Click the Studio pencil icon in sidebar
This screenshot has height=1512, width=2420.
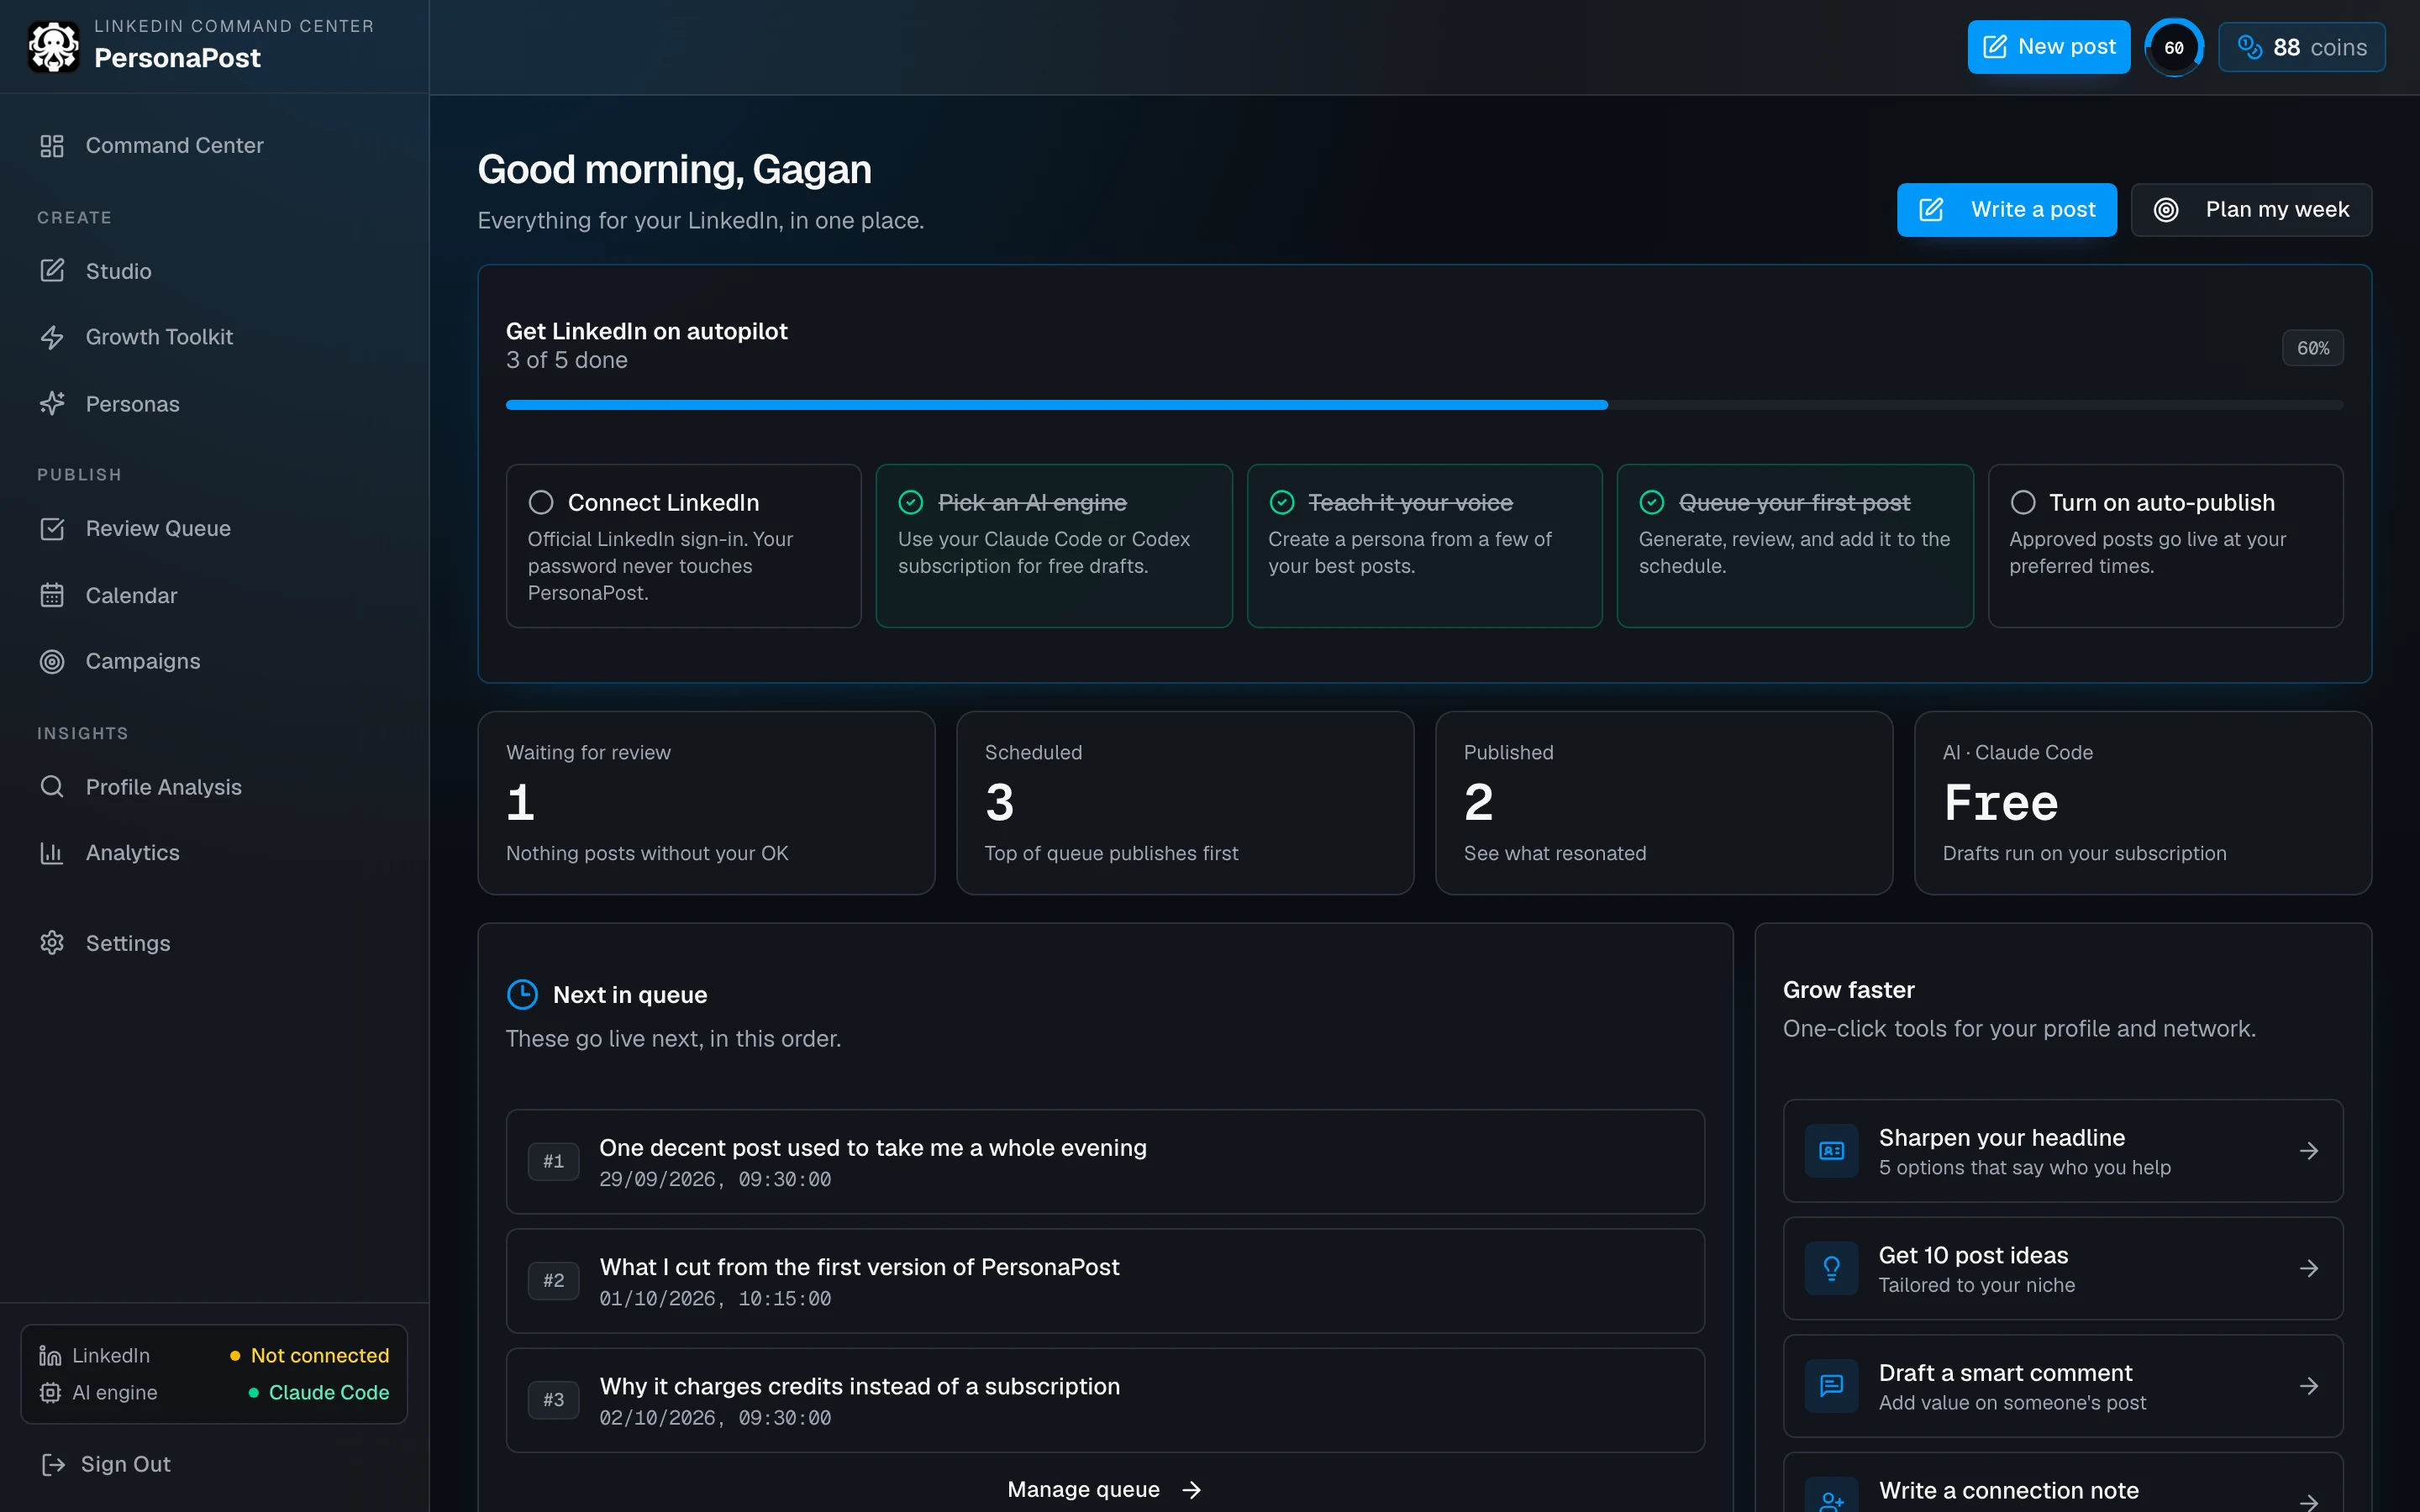pos(52,271)
